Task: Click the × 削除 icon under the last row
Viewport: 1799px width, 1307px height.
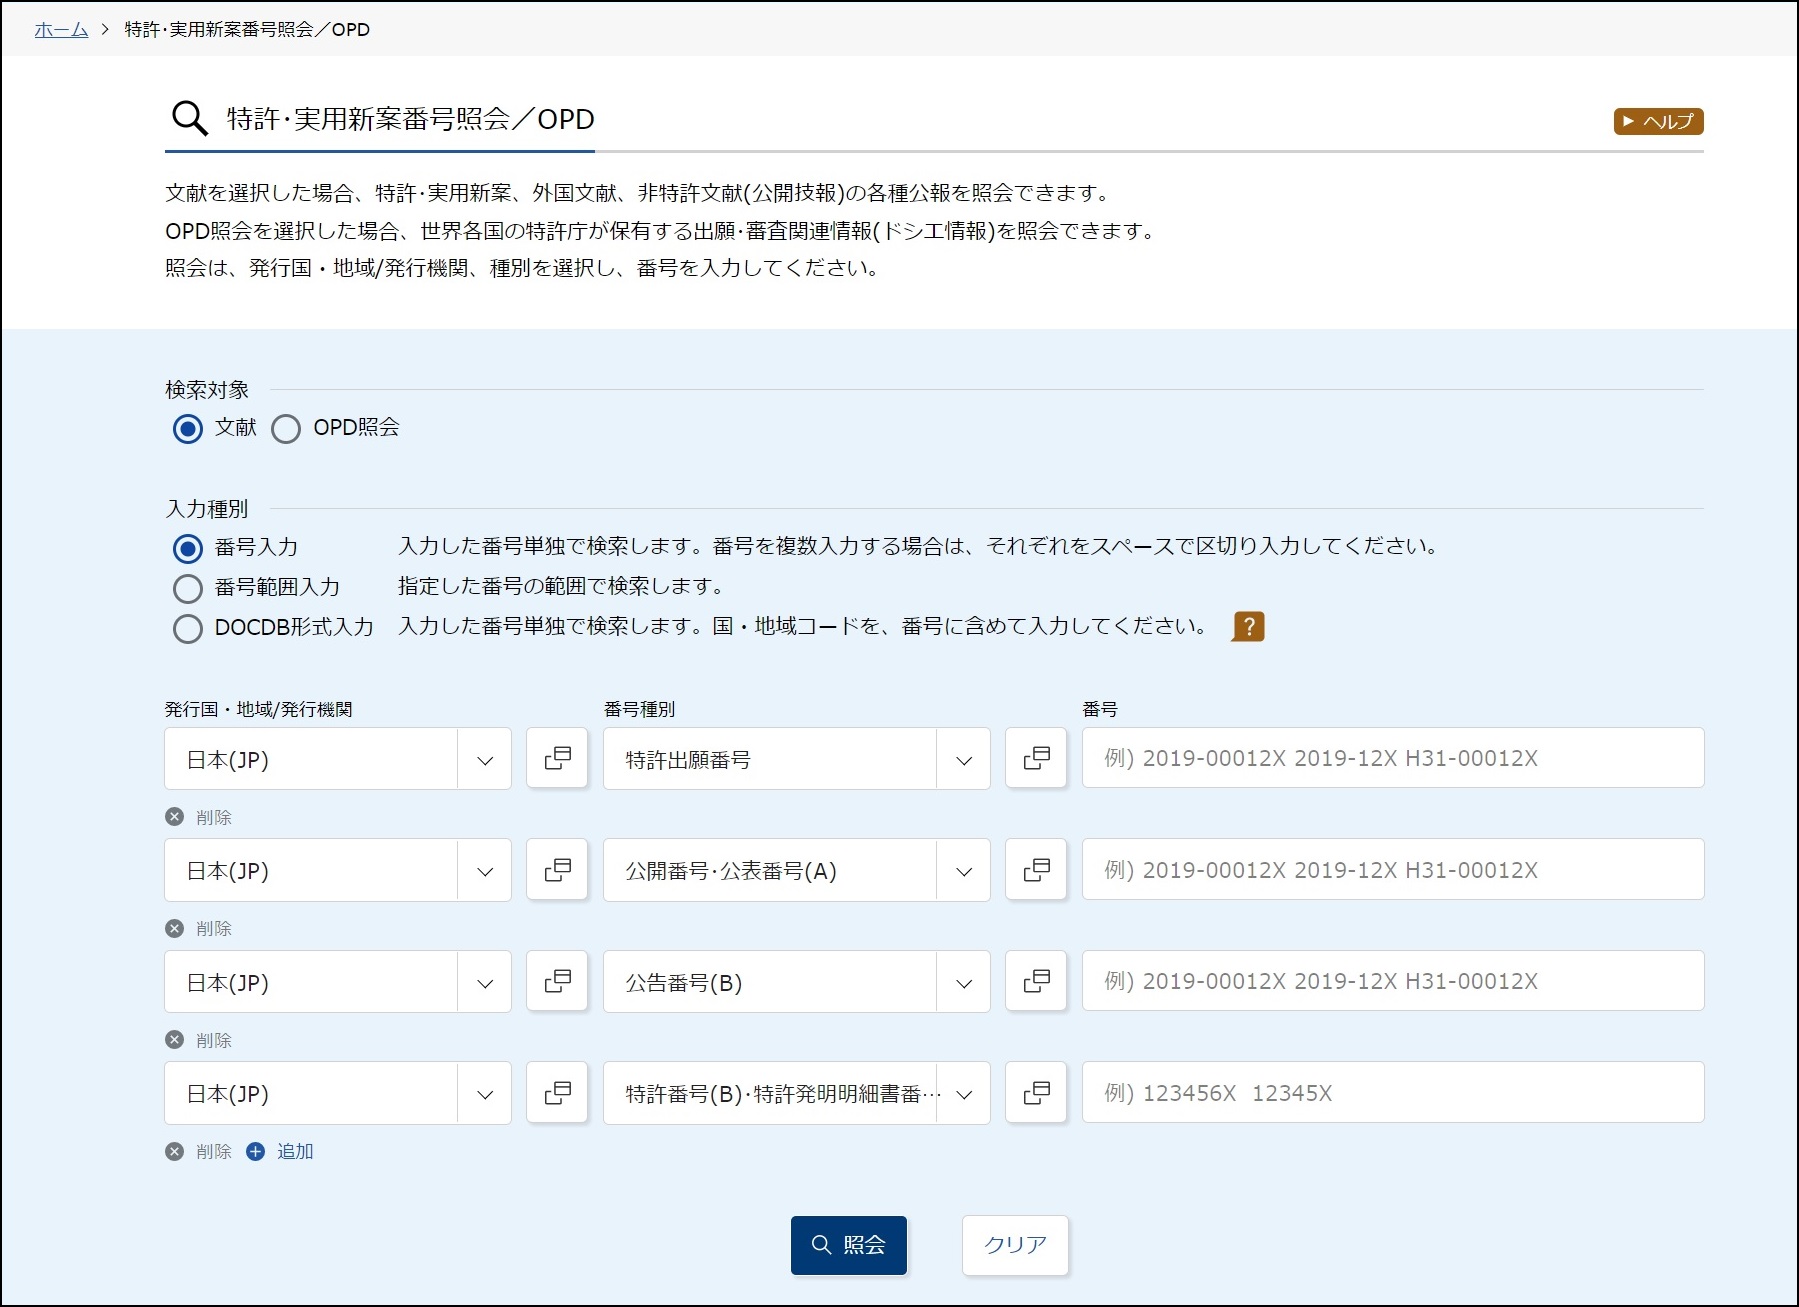Action: 176,1151
